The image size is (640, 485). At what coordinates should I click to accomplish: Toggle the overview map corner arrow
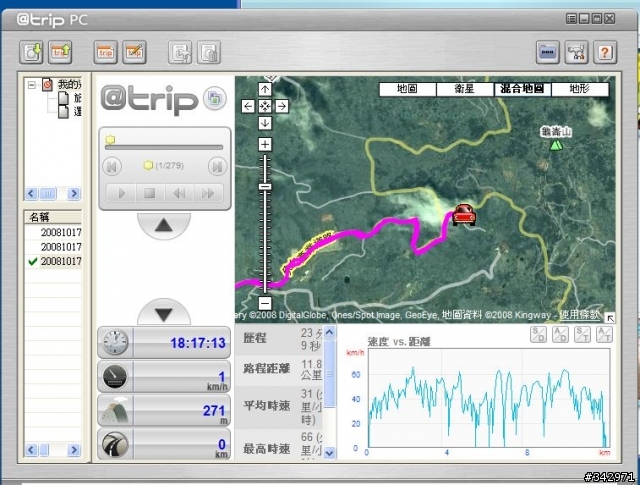point(610,318)
